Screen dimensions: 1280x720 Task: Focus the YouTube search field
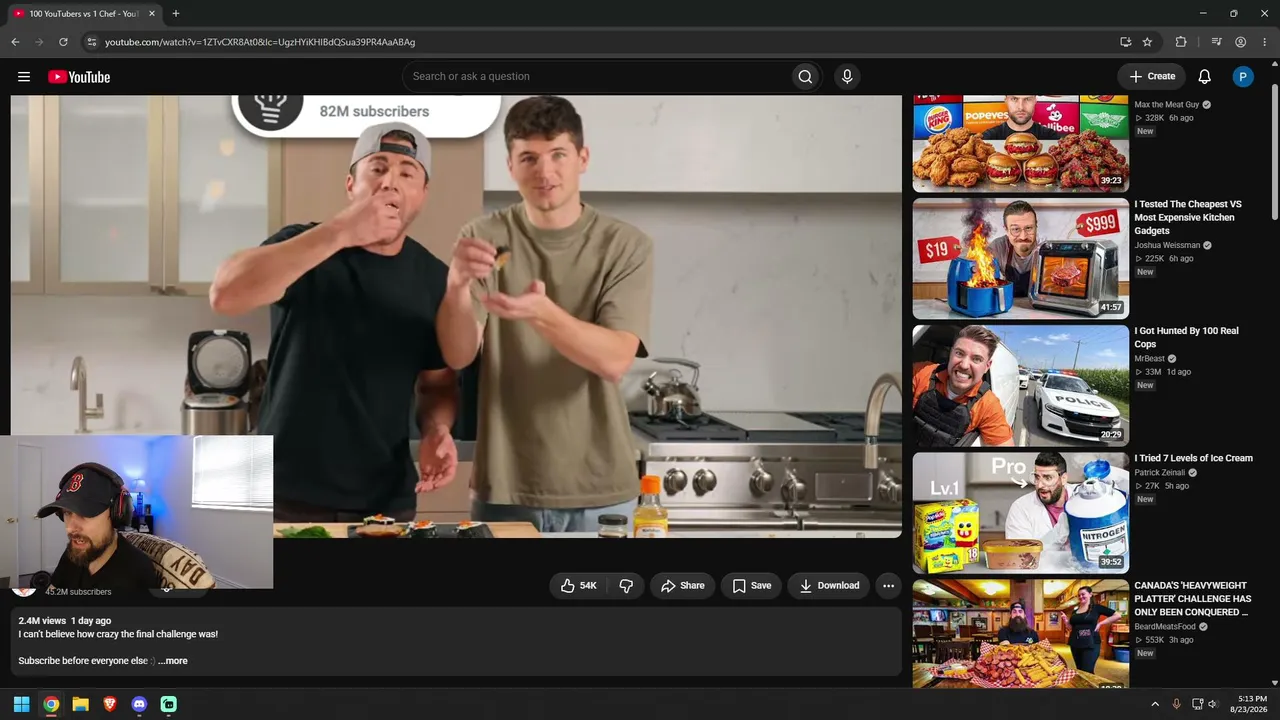[595, 77]
